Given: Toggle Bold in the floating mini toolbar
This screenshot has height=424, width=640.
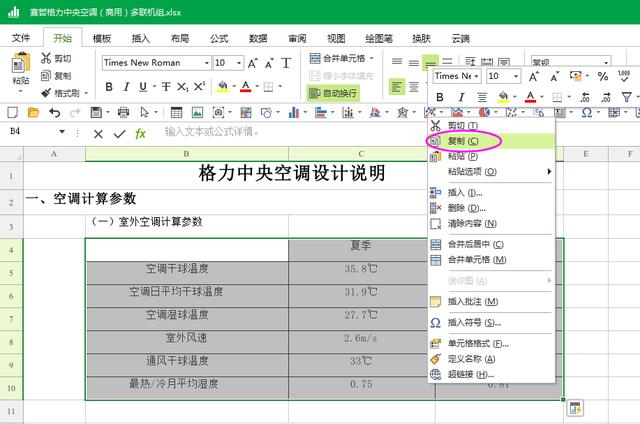Looking at the screenshot, I should click(440, 97).
